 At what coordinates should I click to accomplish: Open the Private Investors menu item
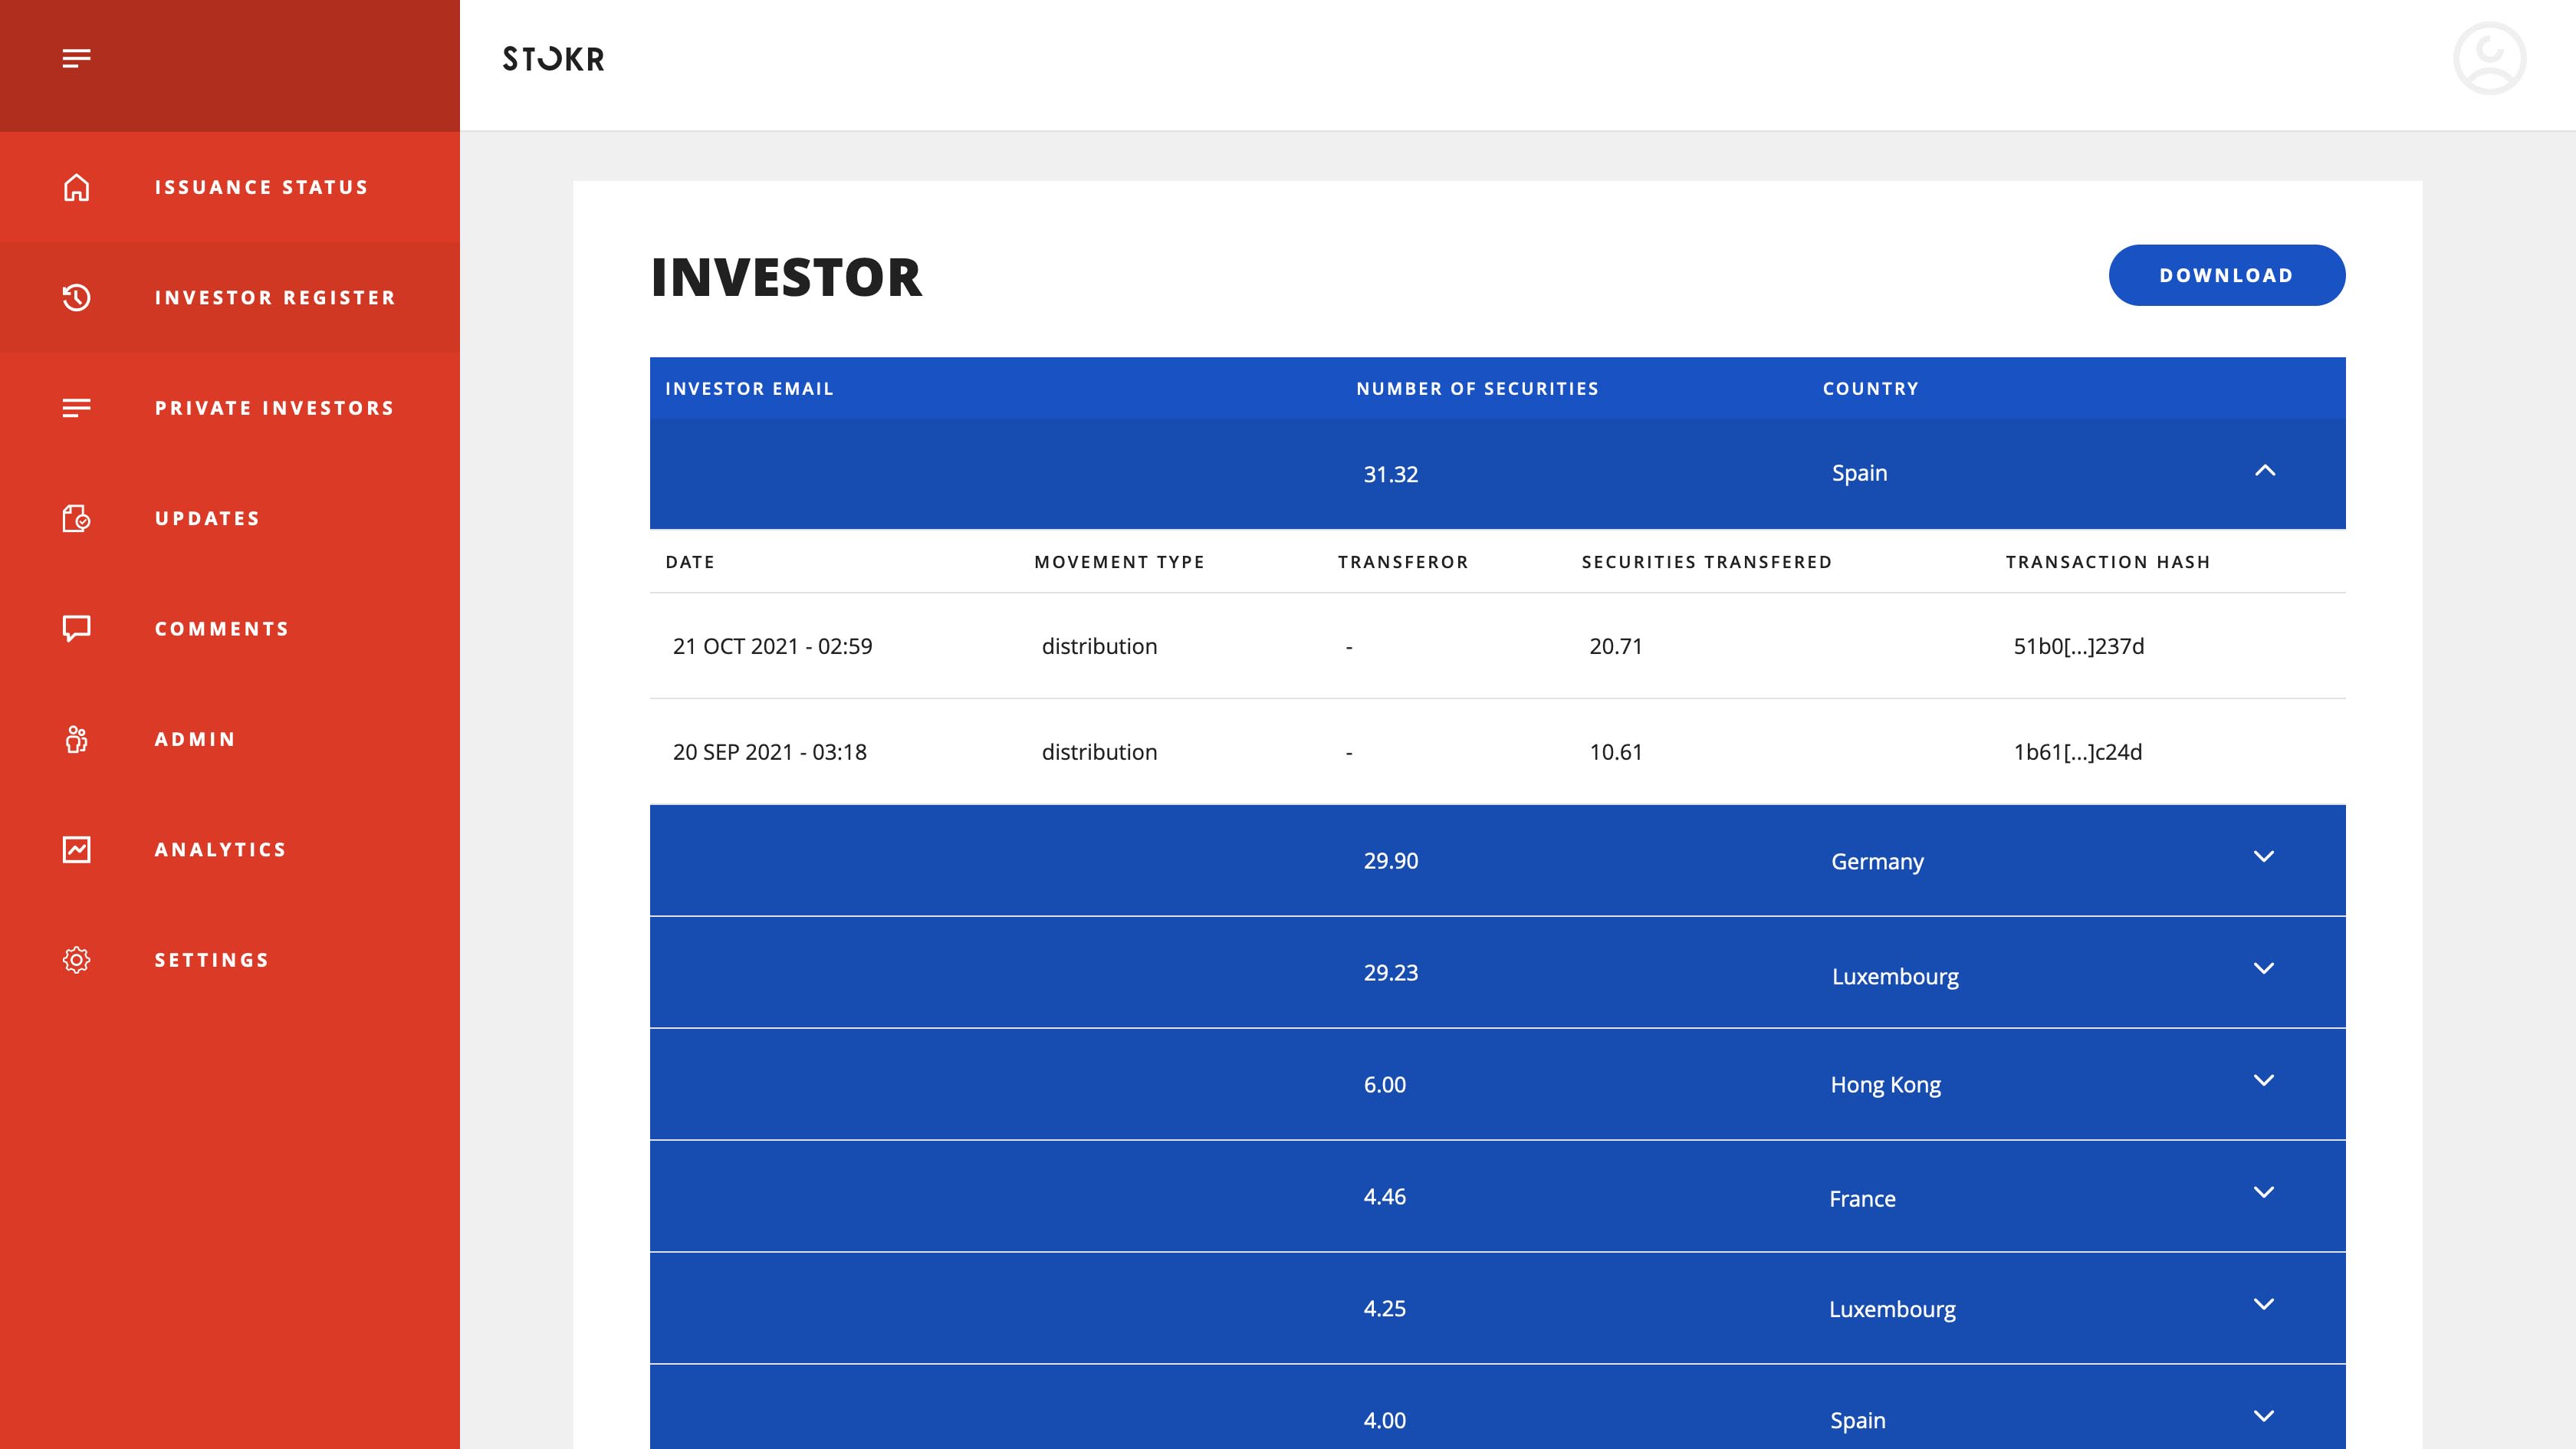(x=274, y=408)
